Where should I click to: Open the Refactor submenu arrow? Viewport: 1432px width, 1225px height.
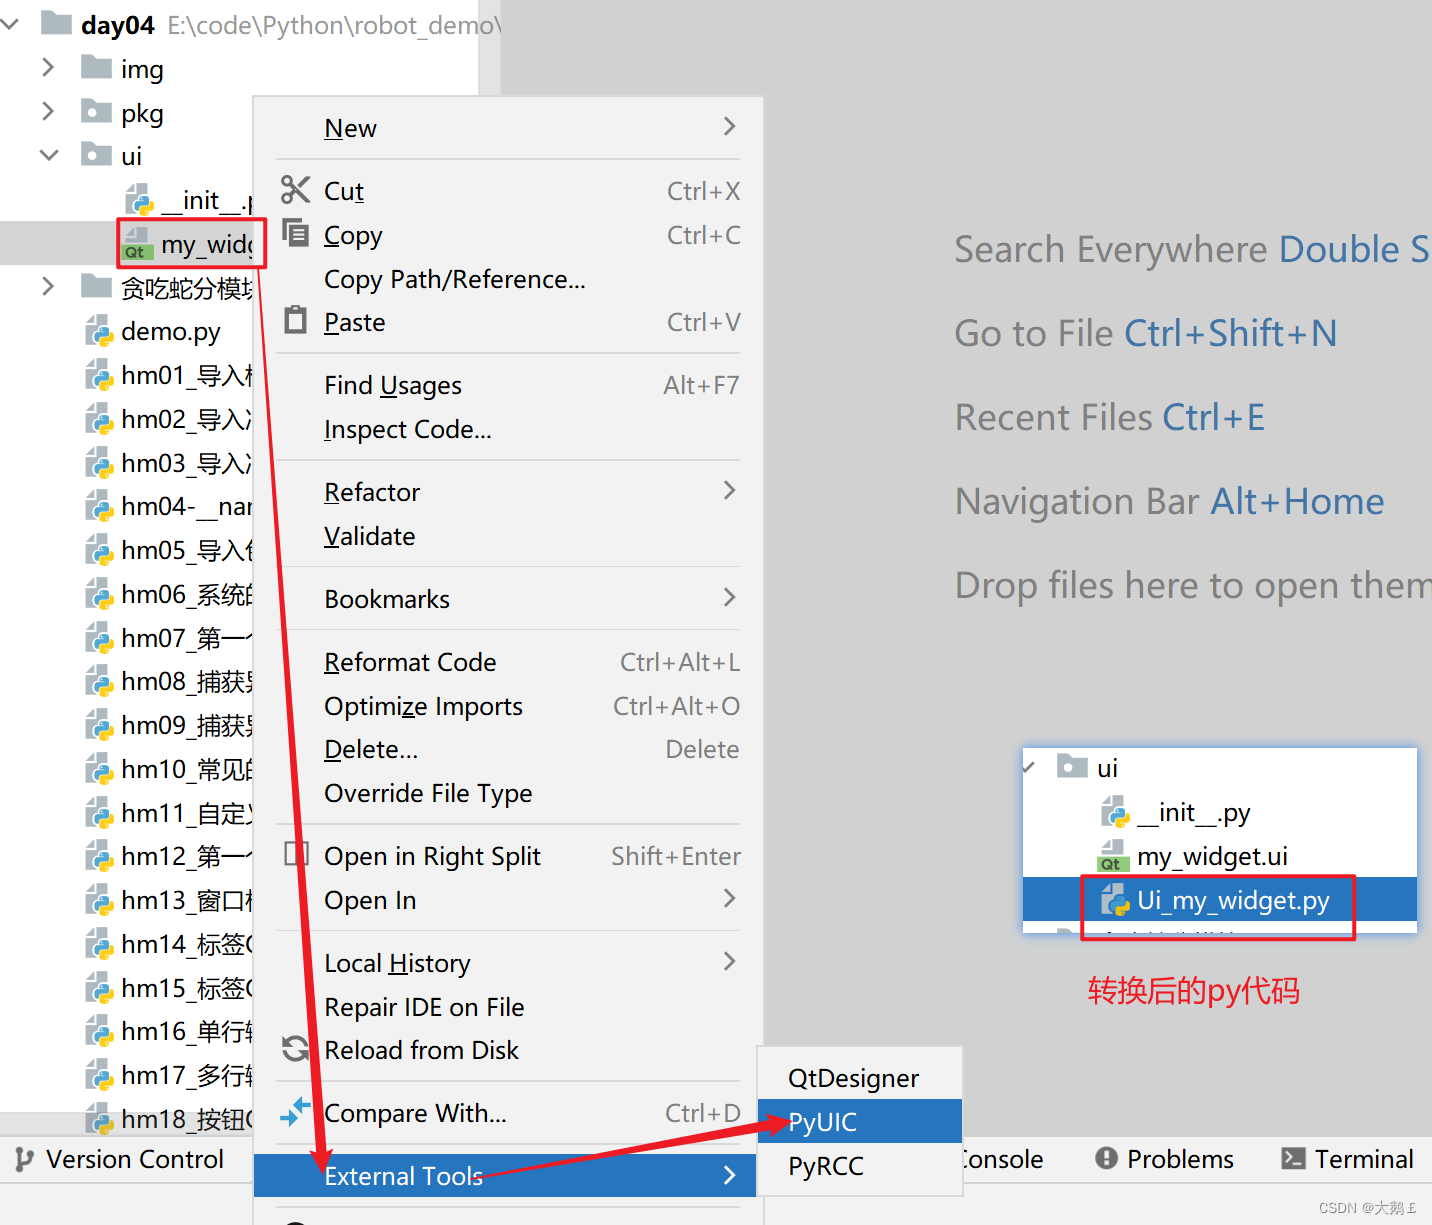click(x=729, y=490)
